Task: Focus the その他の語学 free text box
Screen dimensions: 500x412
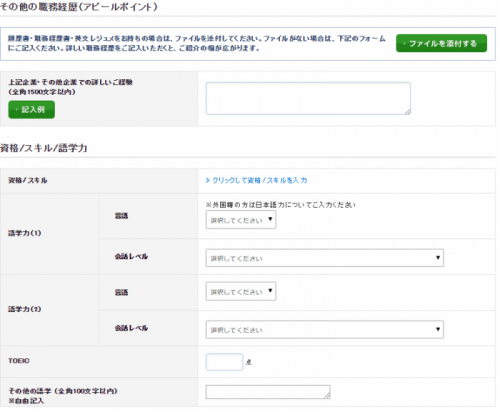Action: (x=268, y=392)
